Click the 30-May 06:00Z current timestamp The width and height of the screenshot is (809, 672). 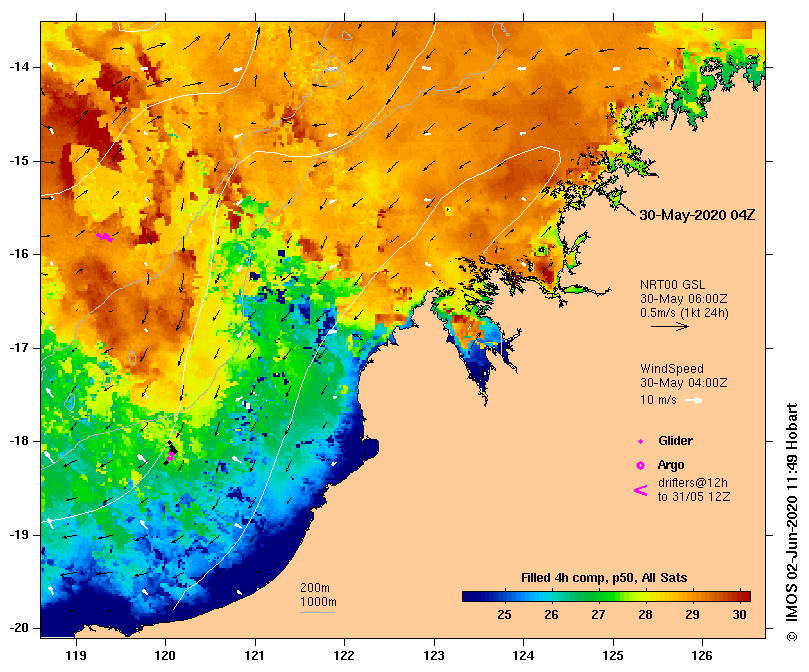click(x=684, y=298)
